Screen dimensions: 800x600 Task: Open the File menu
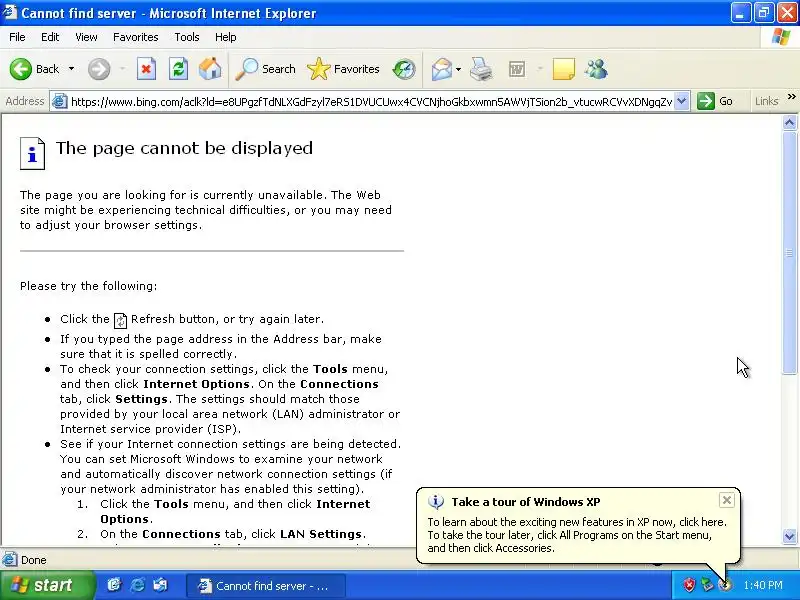(x=17, y=37)
